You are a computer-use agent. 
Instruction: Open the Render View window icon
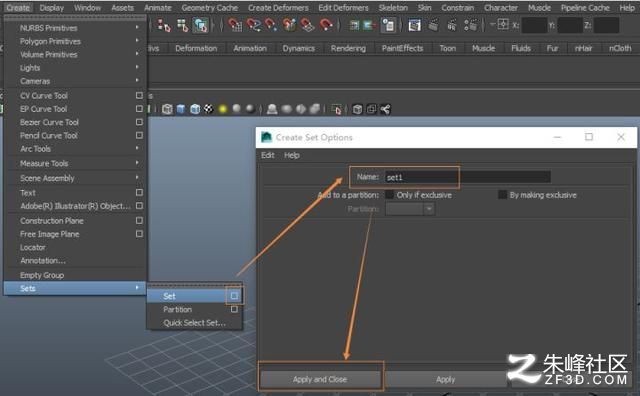(x=415, y=25)
